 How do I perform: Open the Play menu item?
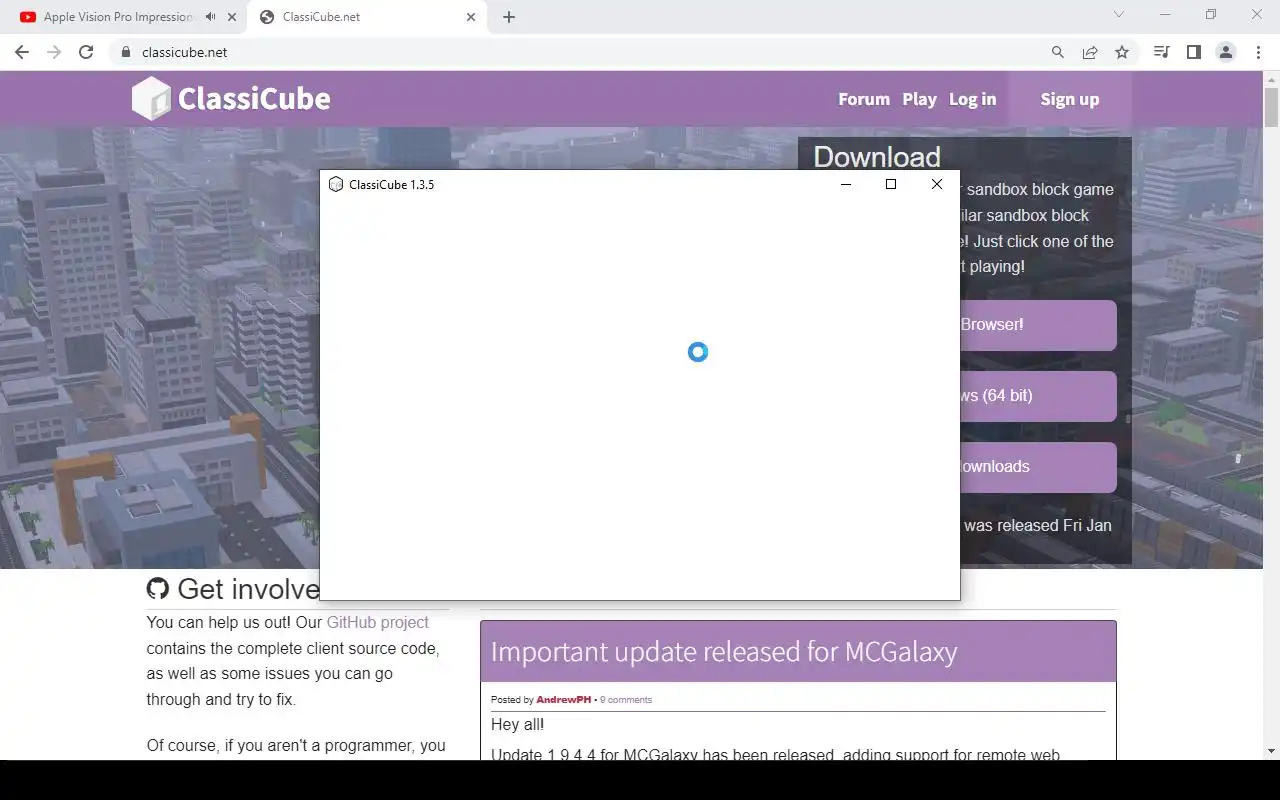919,99
